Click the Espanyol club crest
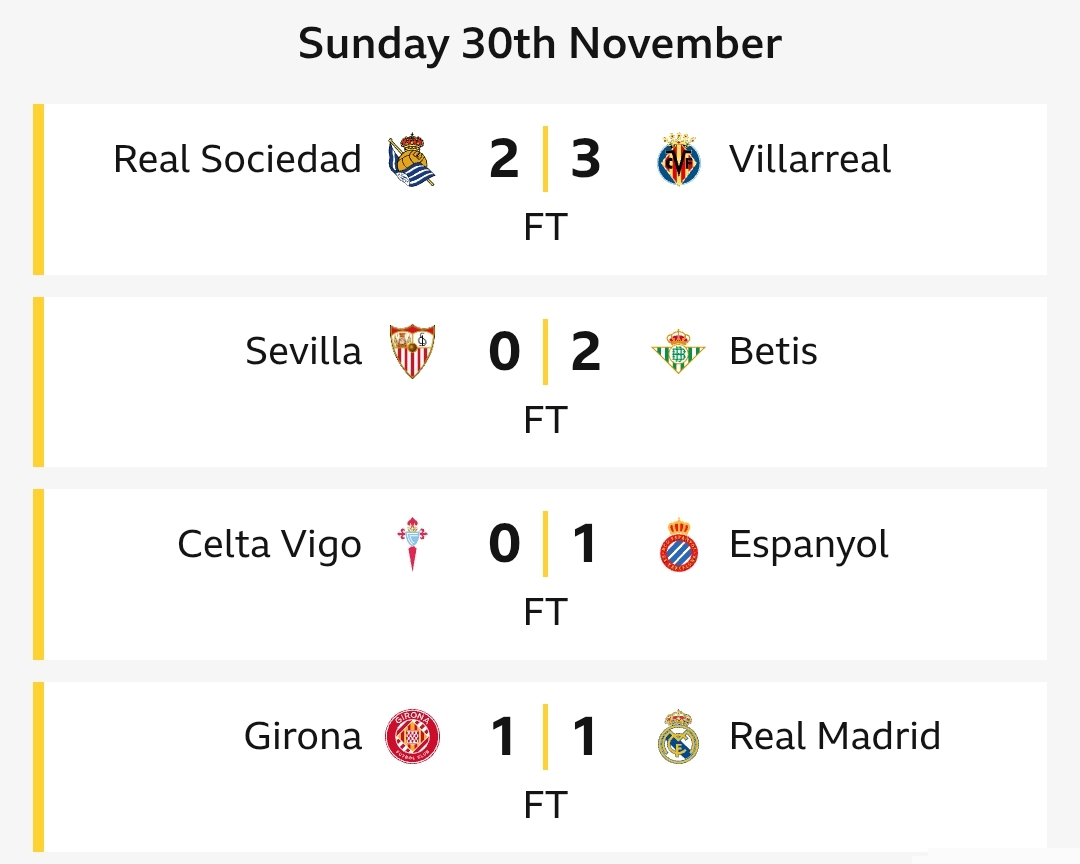Image resolution: width=1080 pixels, height=864 pixels. pos(679,544)
